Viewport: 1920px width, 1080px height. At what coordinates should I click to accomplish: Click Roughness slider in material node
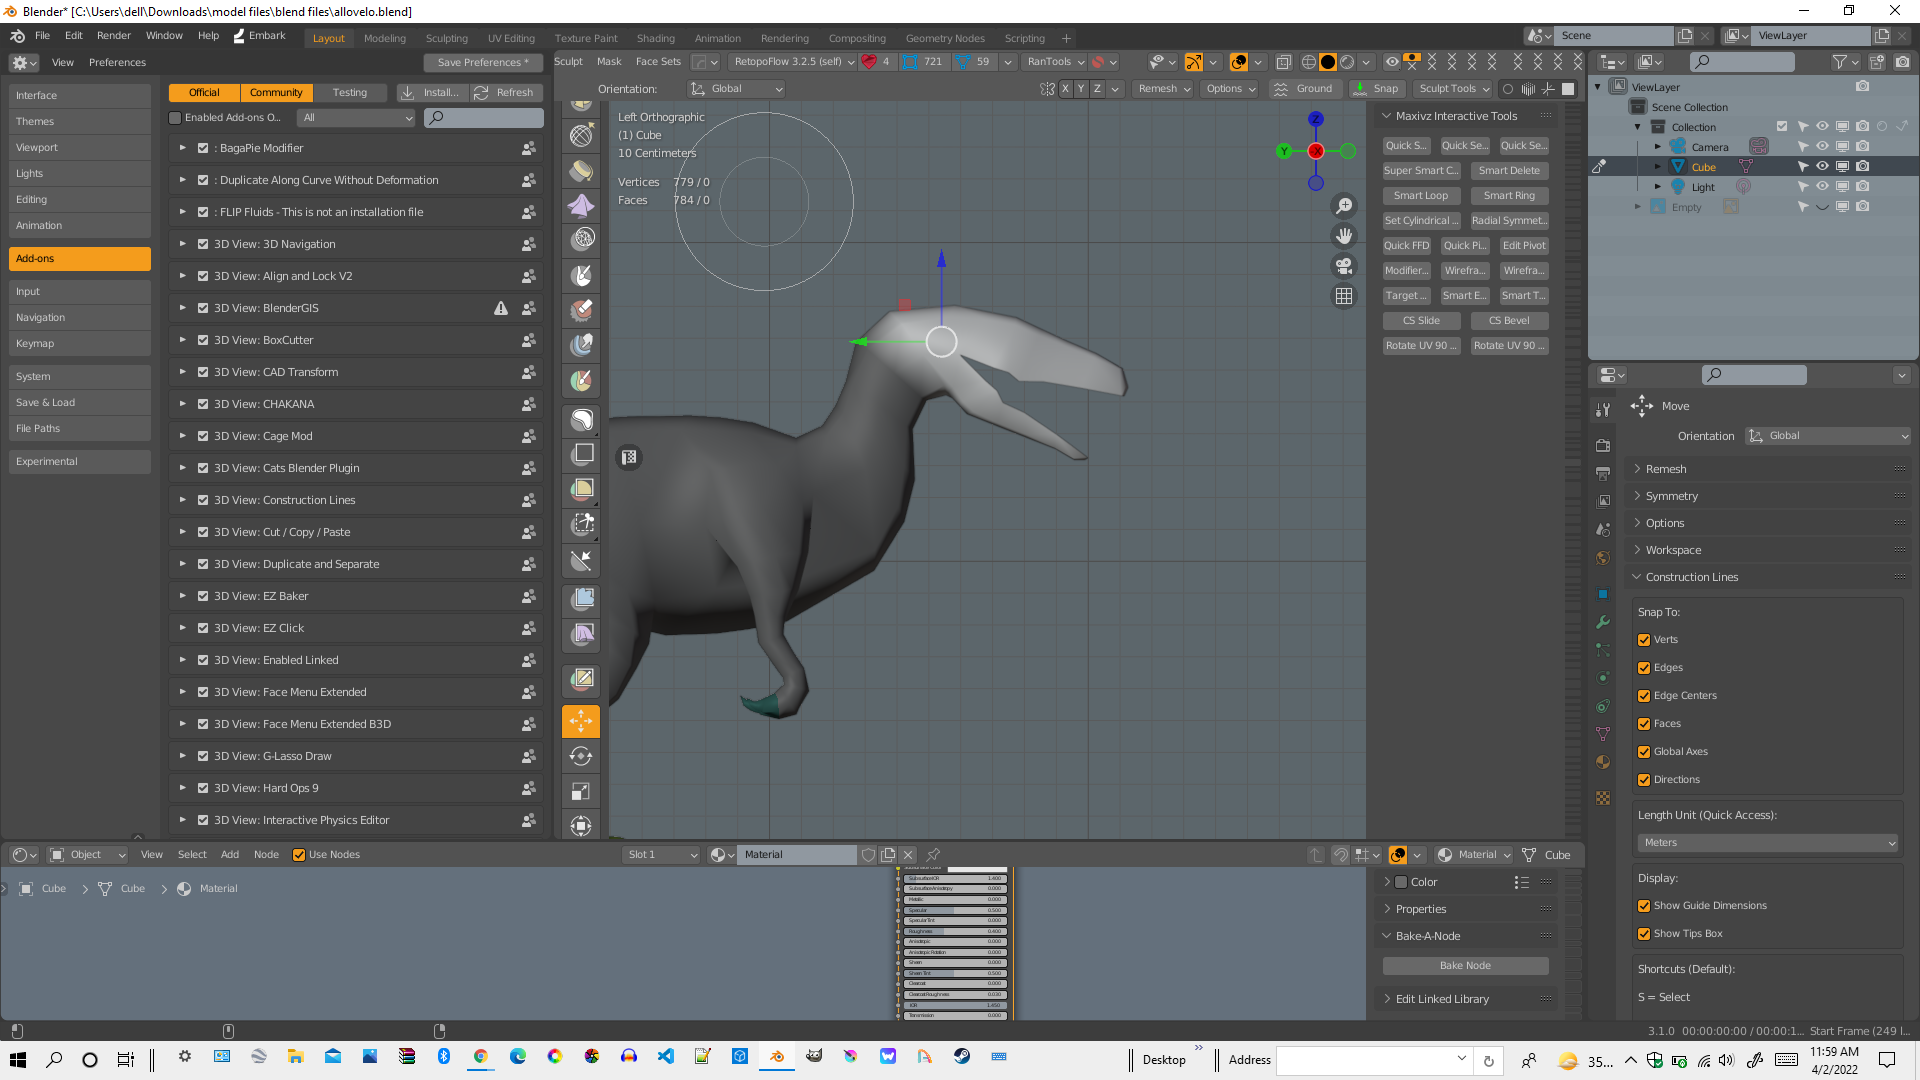tap(955, 931)
